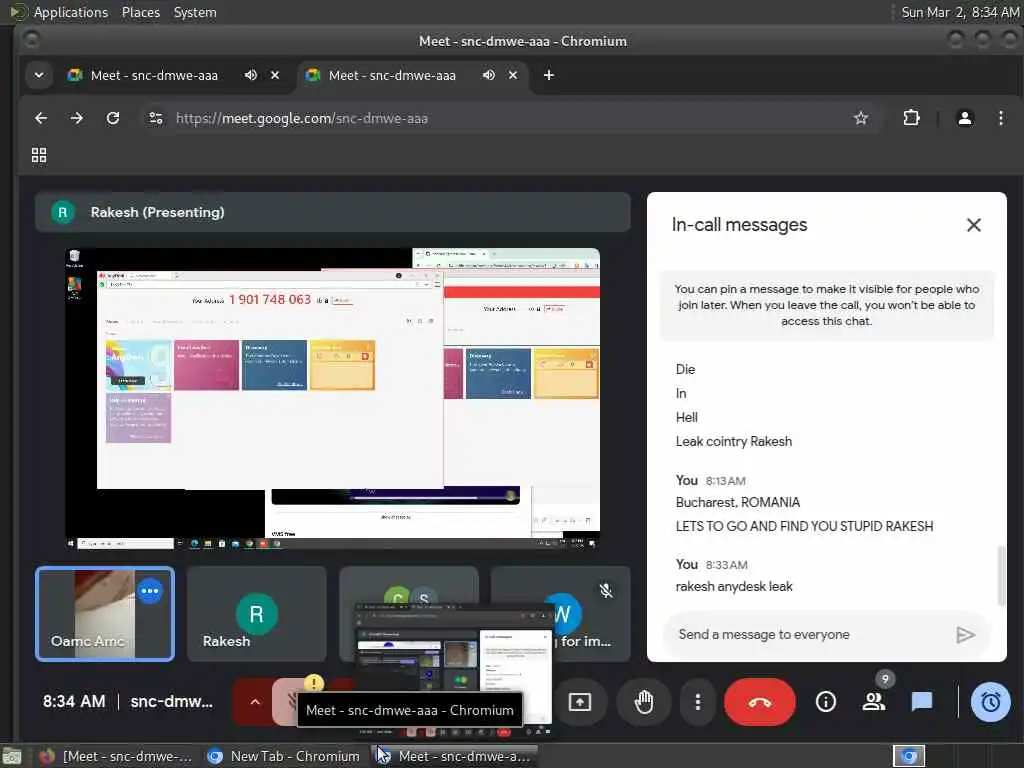This screenshot has height=768, width=1024.
Task: Expand the tab search dropdown
Action: click(39, 75)
